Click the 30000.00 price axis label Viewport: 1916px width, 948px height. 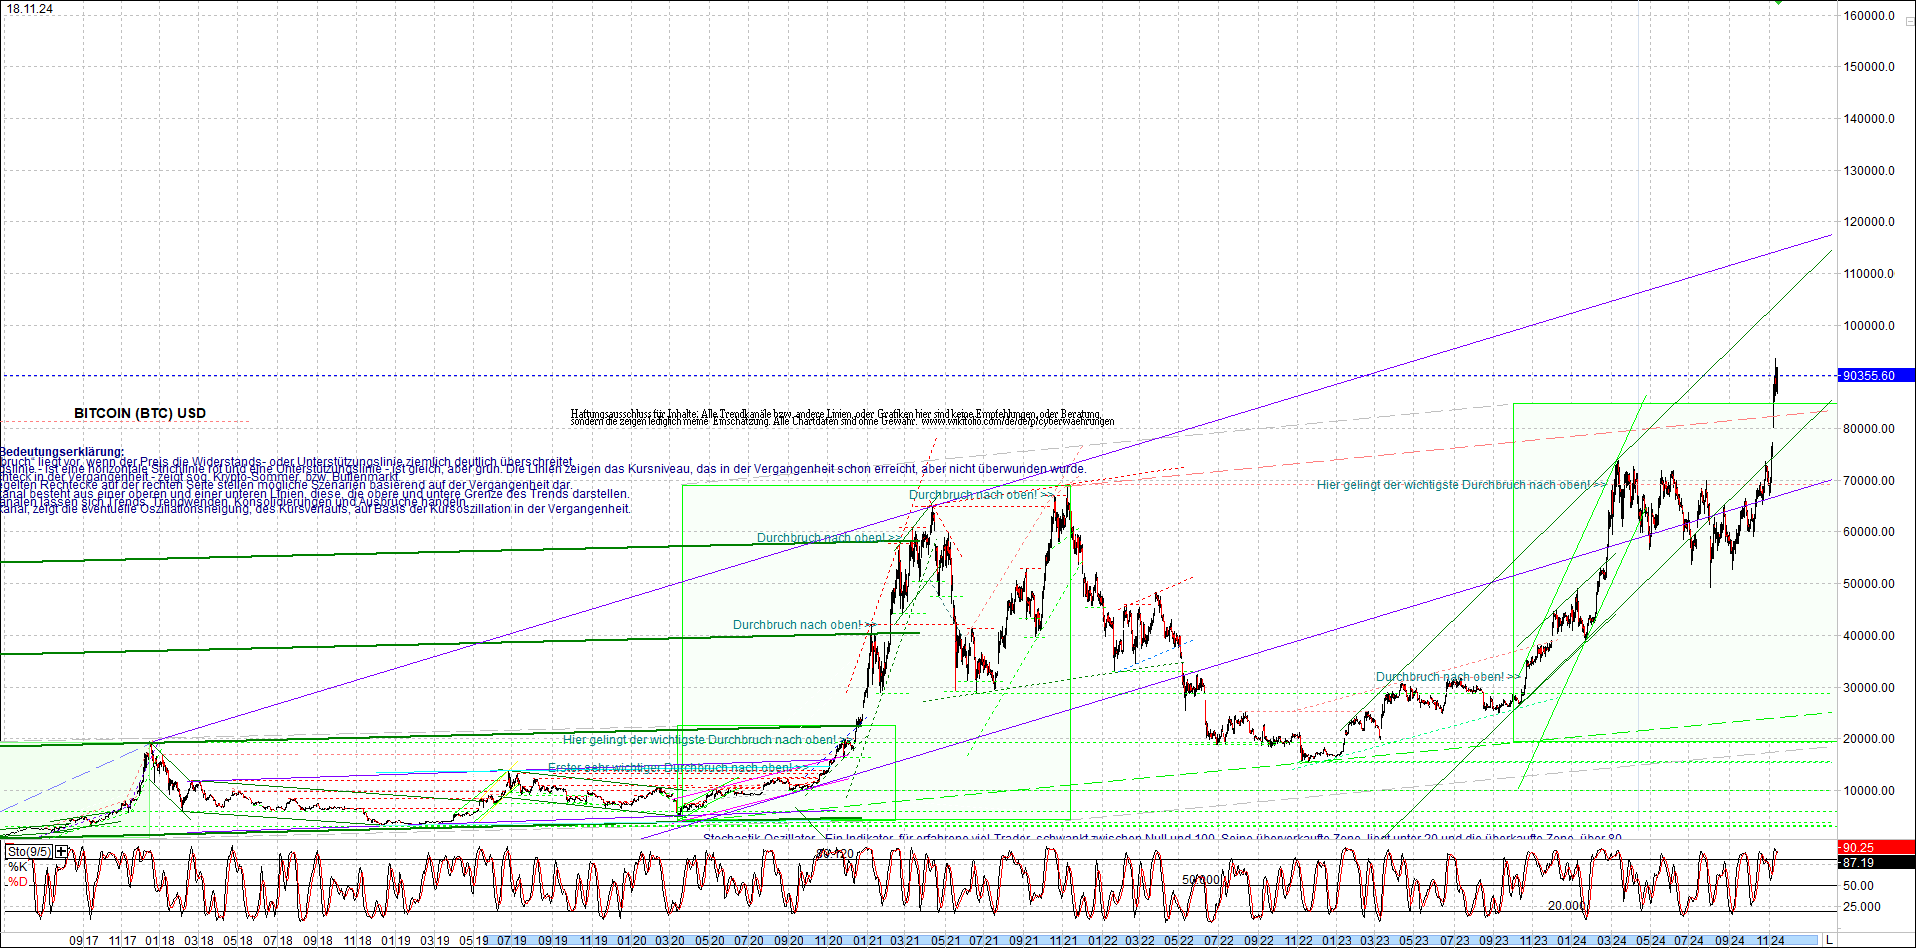pos(1869,688)
